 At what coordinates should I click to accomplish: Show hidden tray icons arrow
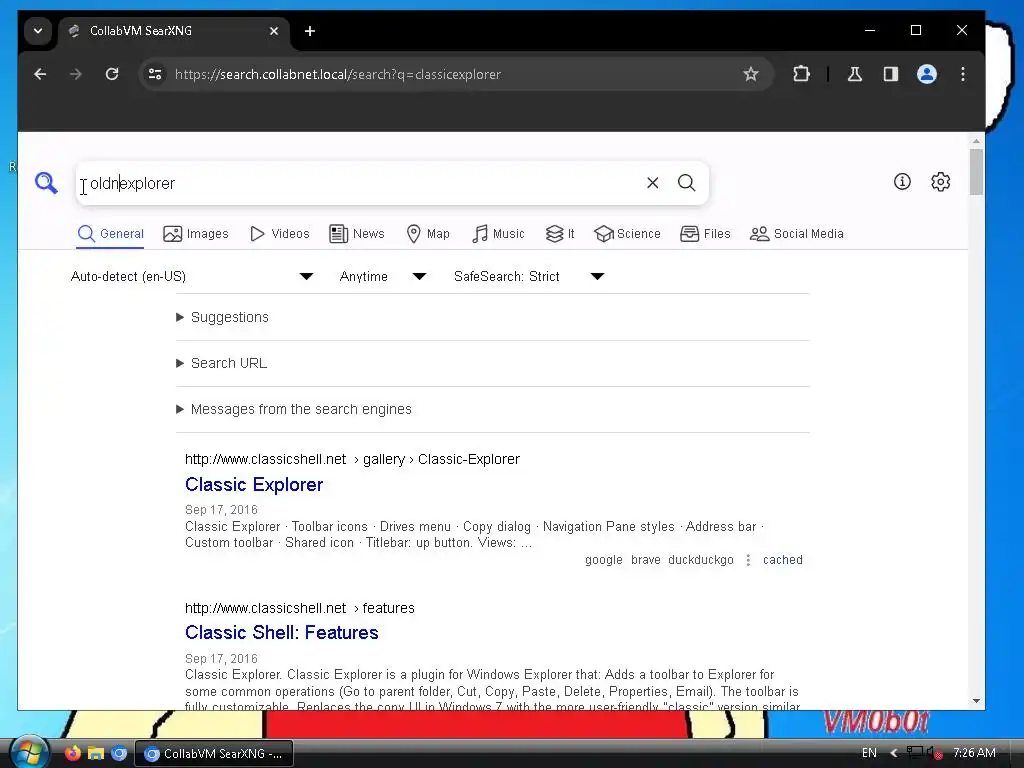point(894,753)
